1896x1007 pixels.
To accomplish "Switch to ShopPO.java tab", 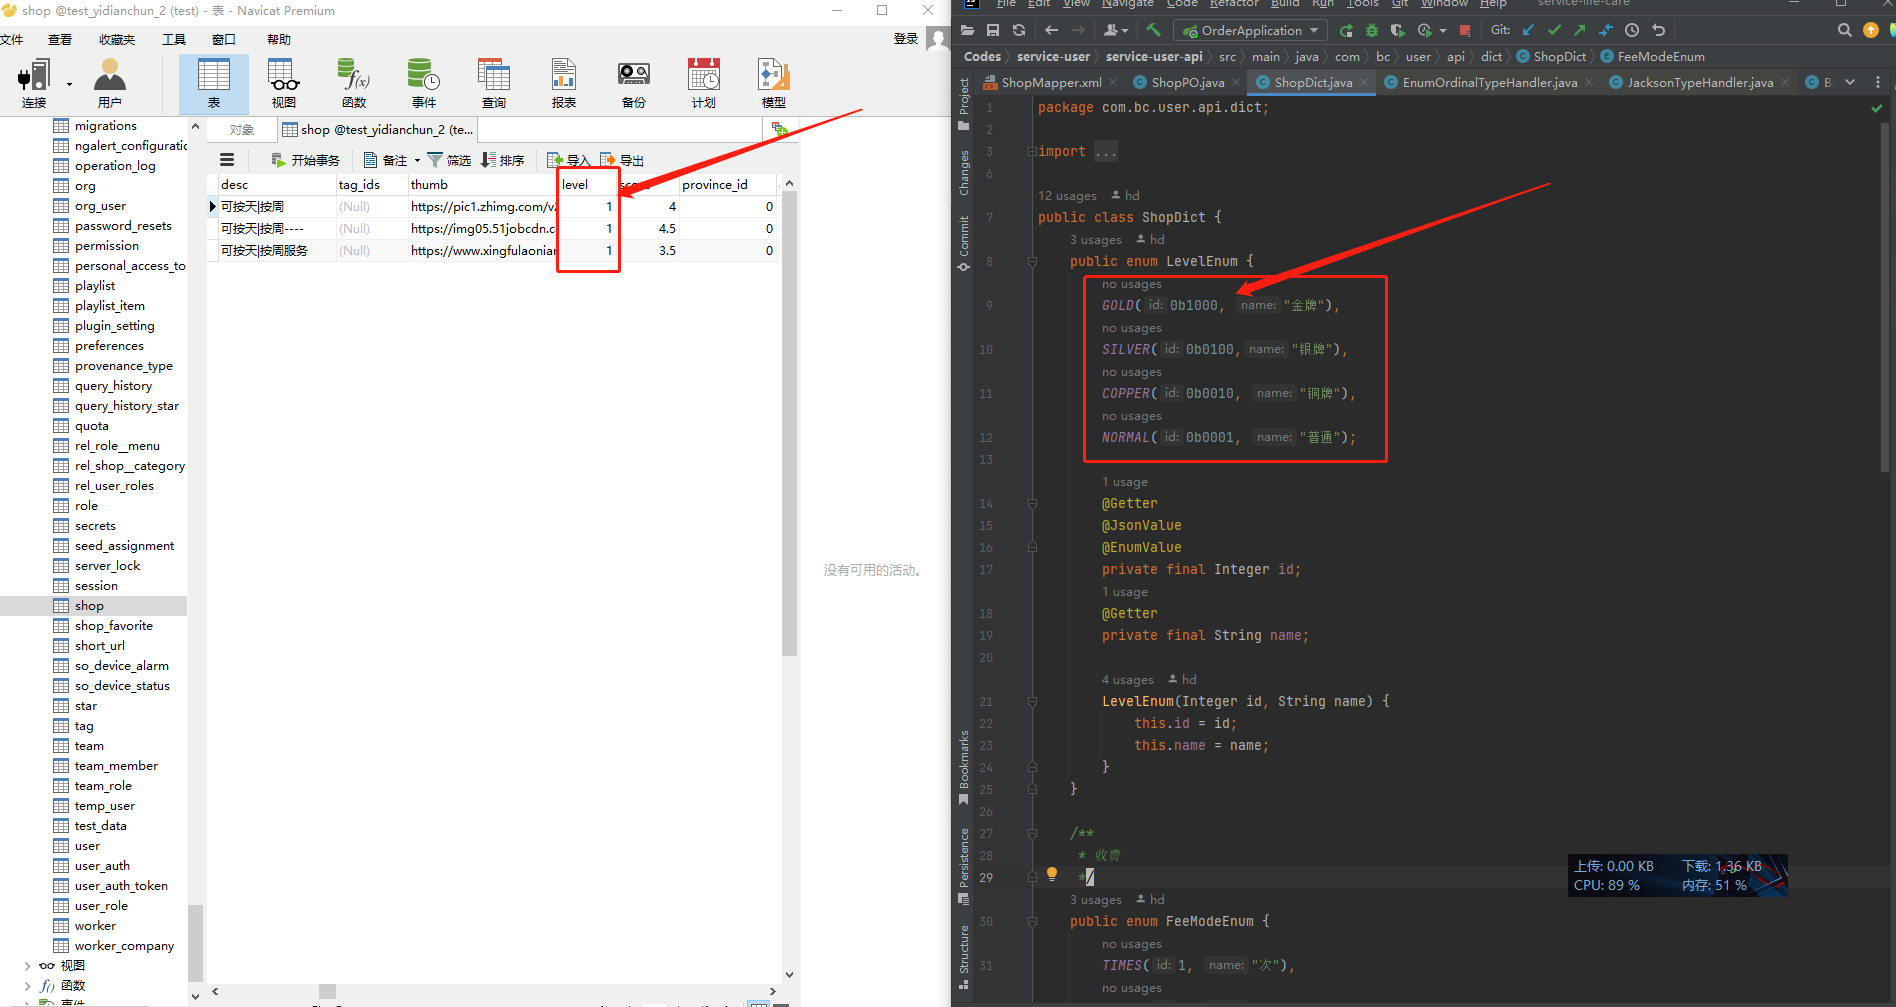I will 1187,82.
